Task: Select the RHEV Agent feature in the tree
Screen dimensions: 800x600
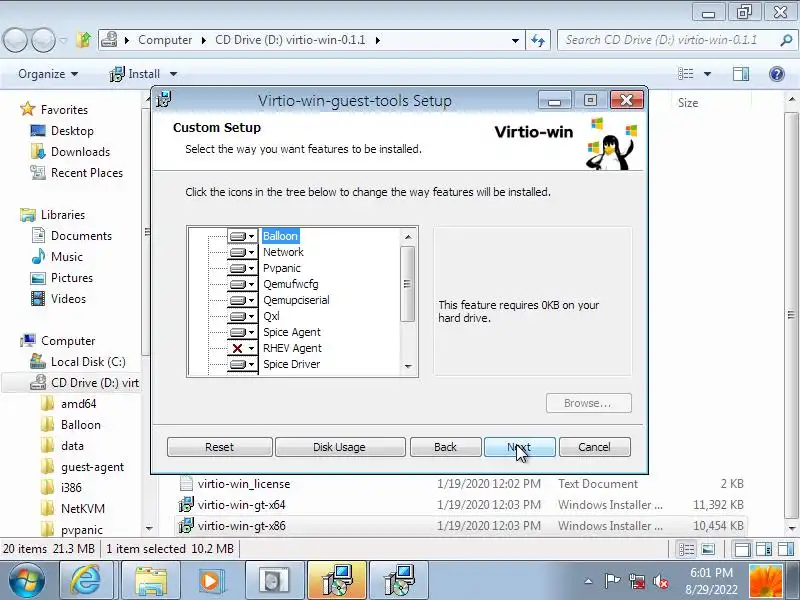Action: point(292,348)
